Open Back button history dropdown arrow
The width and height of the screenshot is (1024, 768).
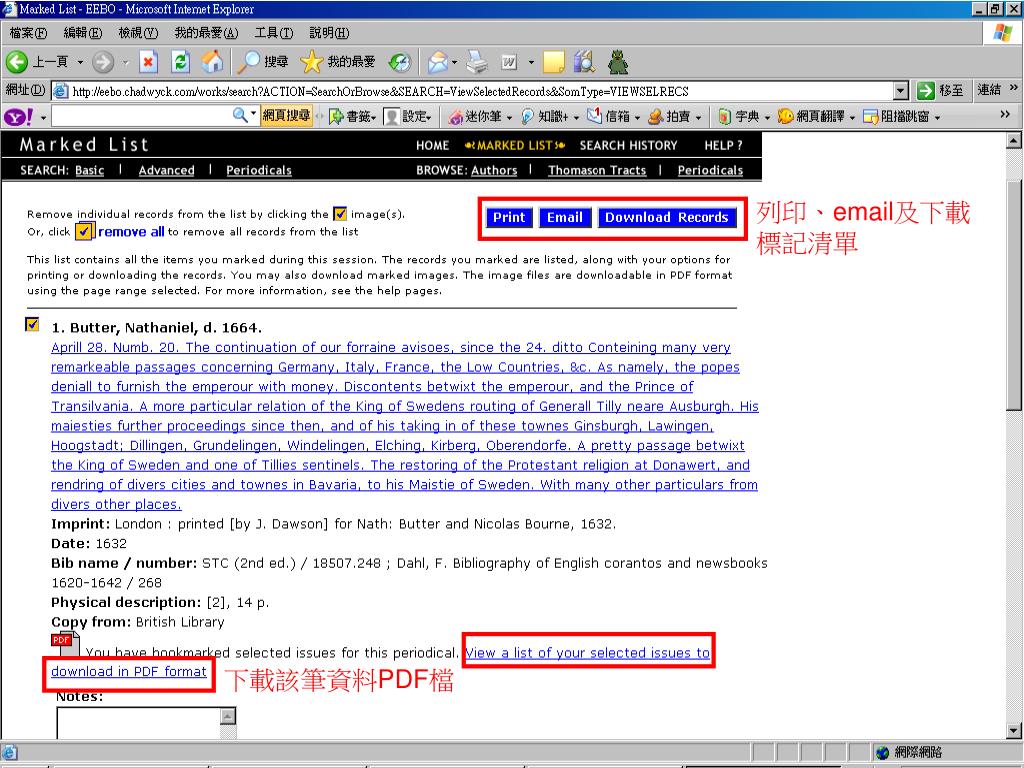[80, 63]
